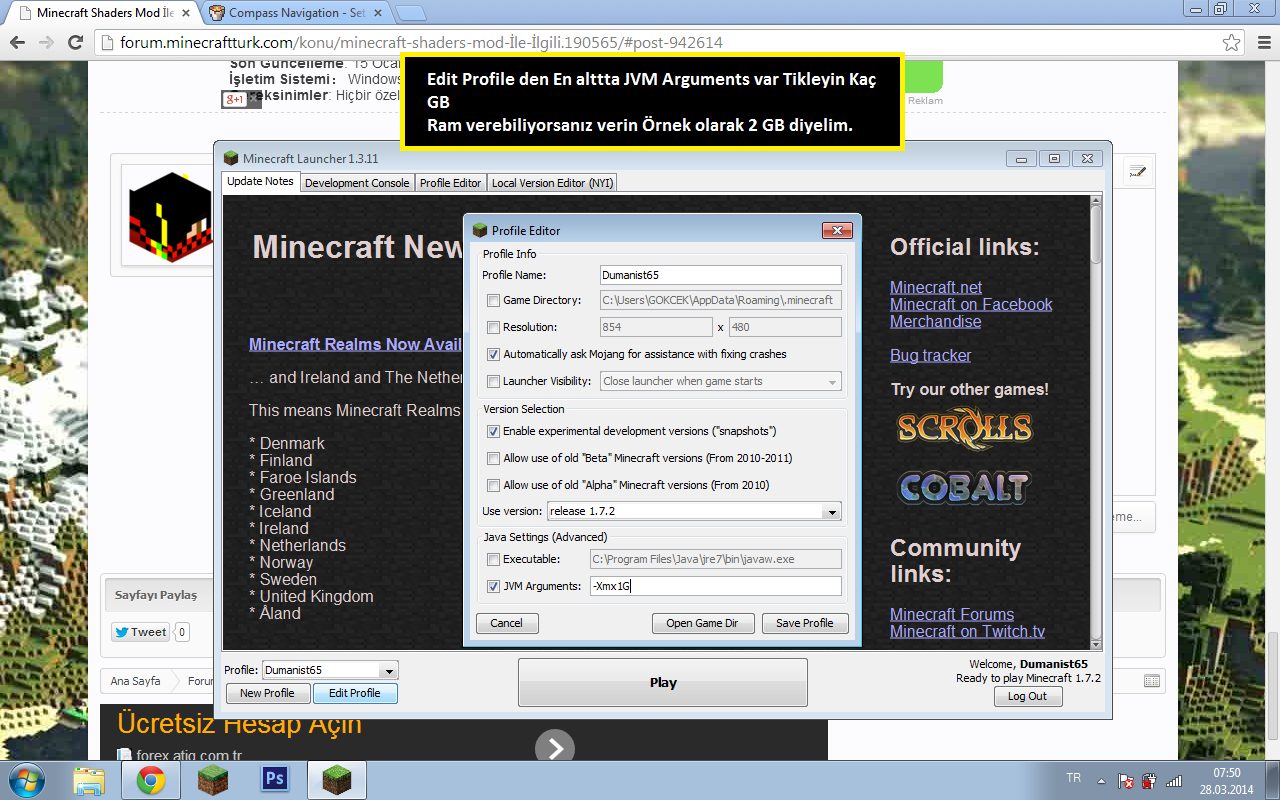Screen dimensions: 1280x800
Task: Close the Minecraft Shaders Mod tab
Action: (x=187, y=14)
